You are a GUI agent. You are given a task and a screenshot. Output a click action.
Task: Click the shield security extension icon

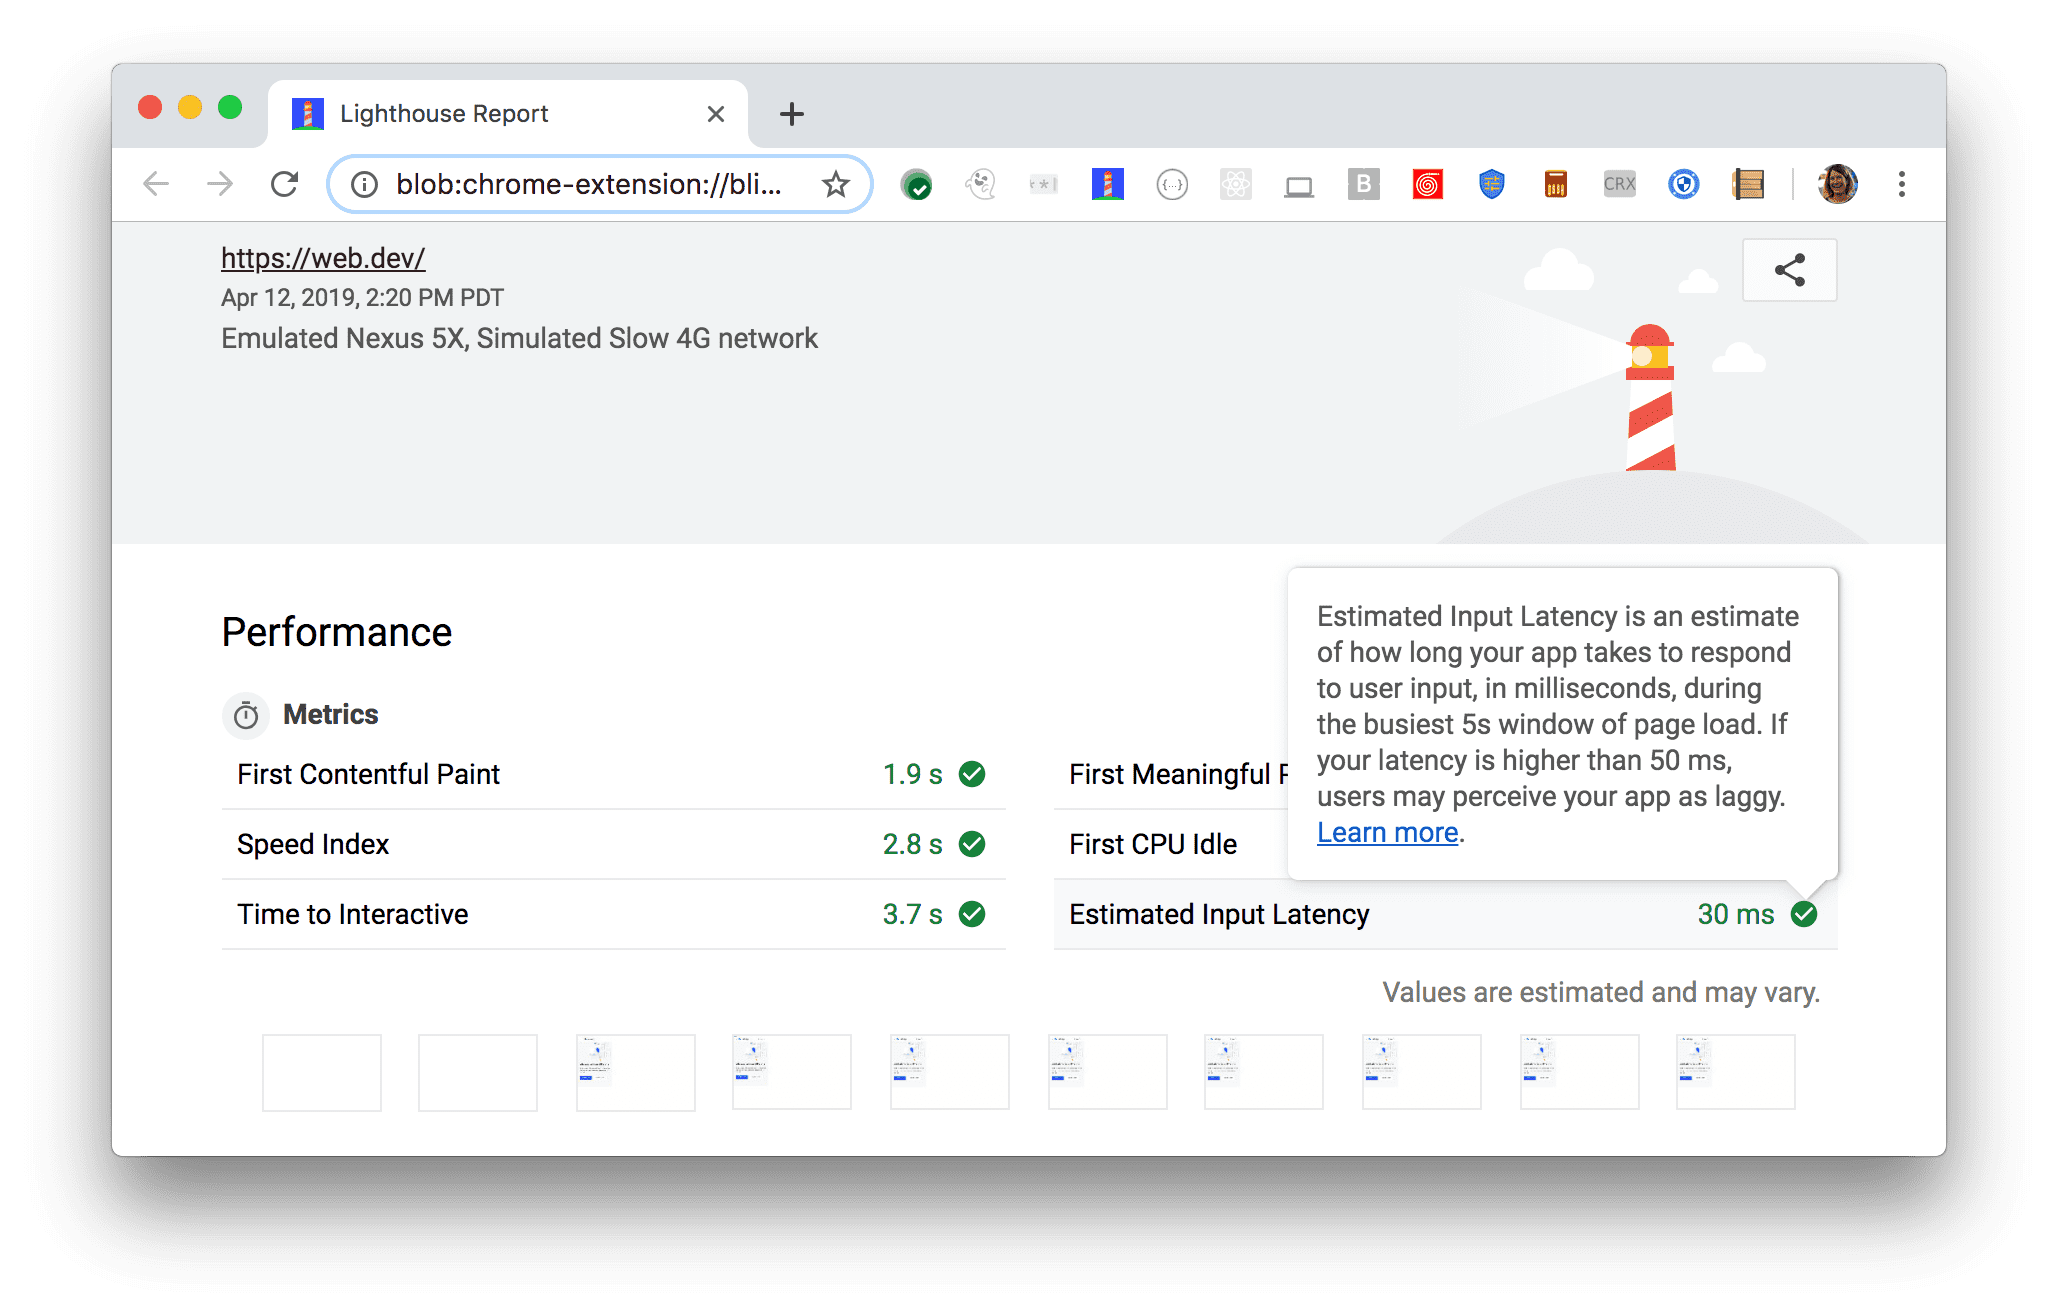1485,182
